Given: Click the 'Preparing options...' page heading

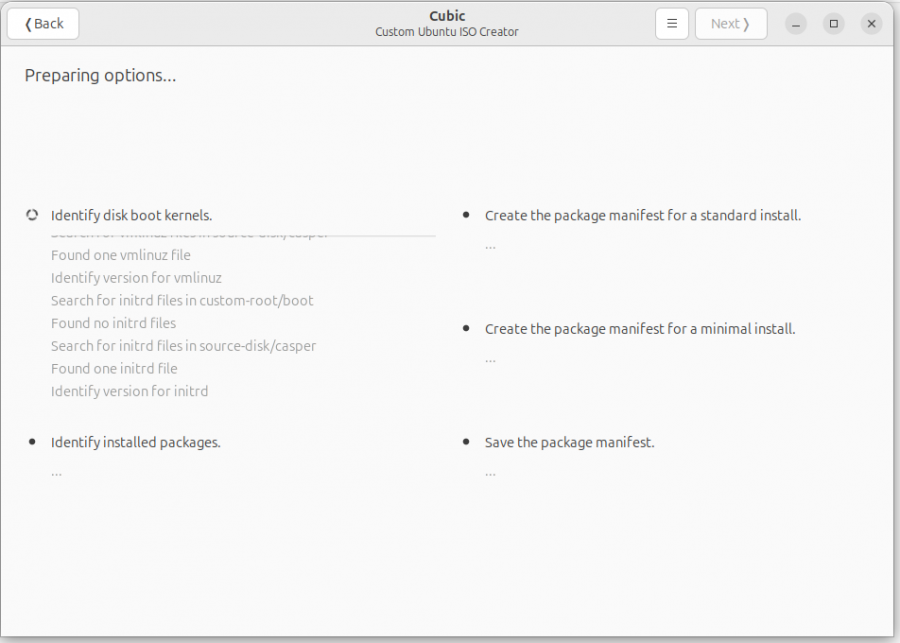Looking at the screenshot, I should [x=100, y=76].
